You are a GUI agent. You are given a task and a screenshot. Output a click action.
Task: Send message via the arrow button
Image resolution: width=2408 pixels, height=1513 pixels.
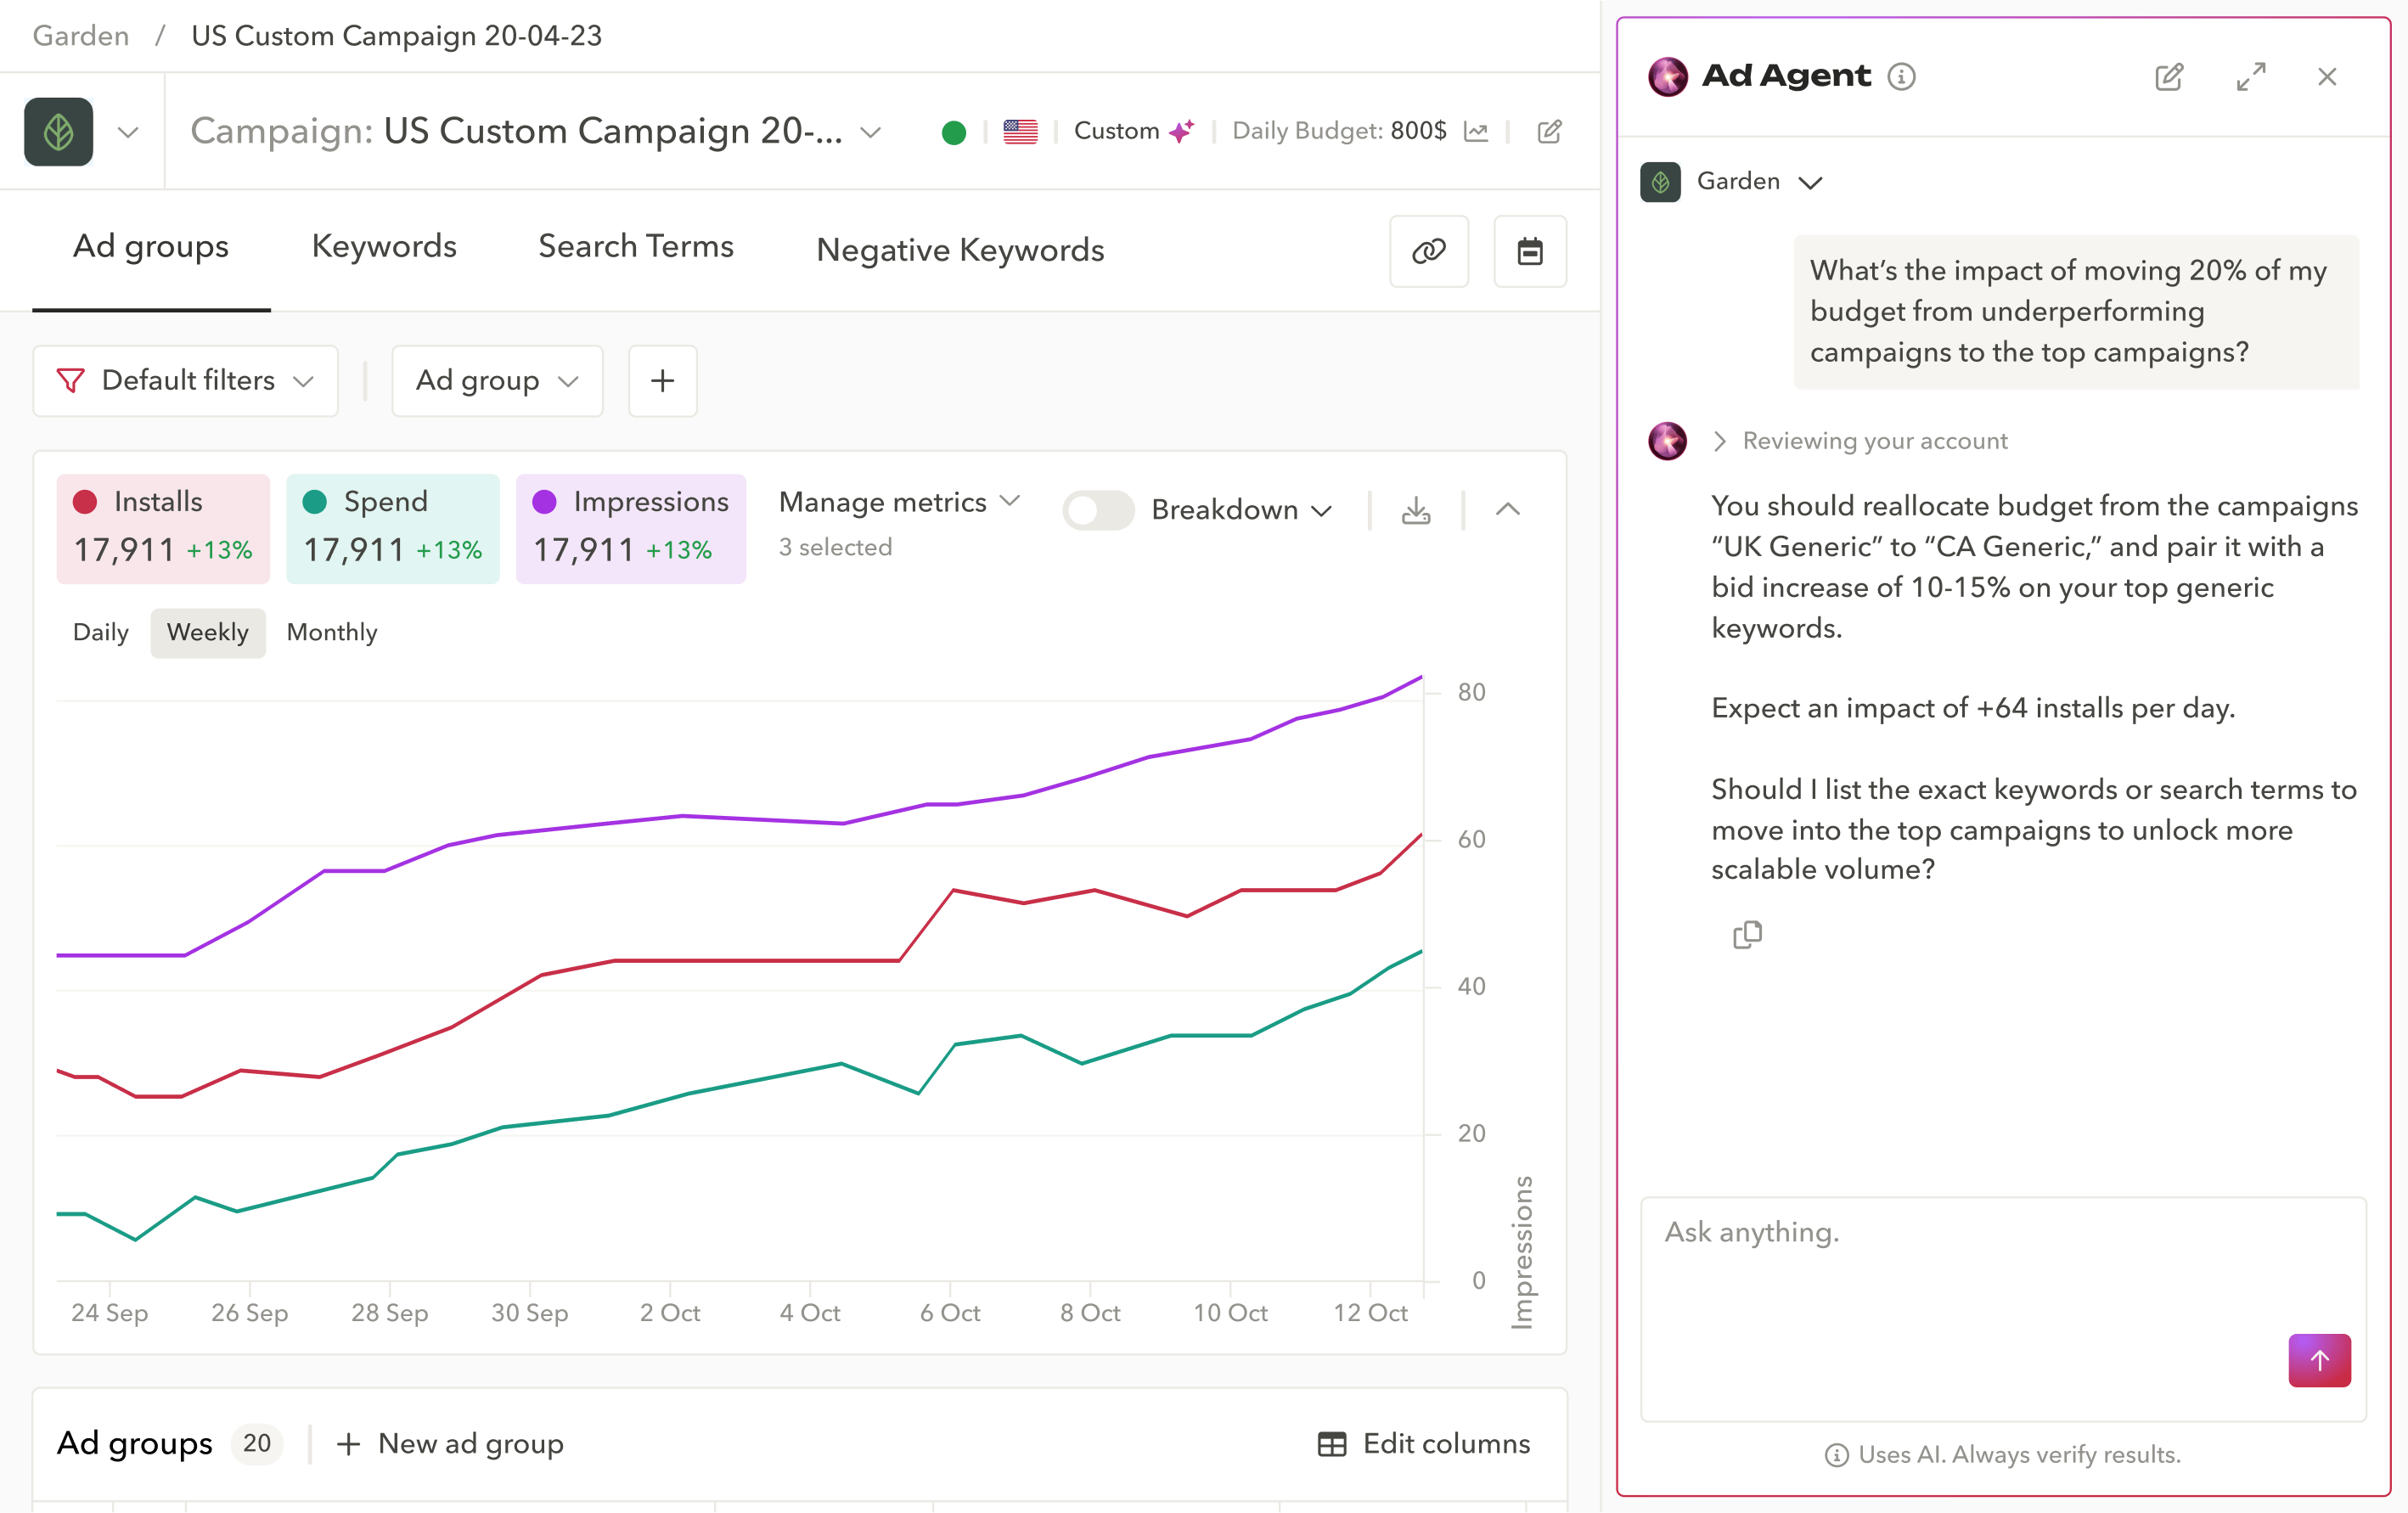click(x=2319, y=1360)
